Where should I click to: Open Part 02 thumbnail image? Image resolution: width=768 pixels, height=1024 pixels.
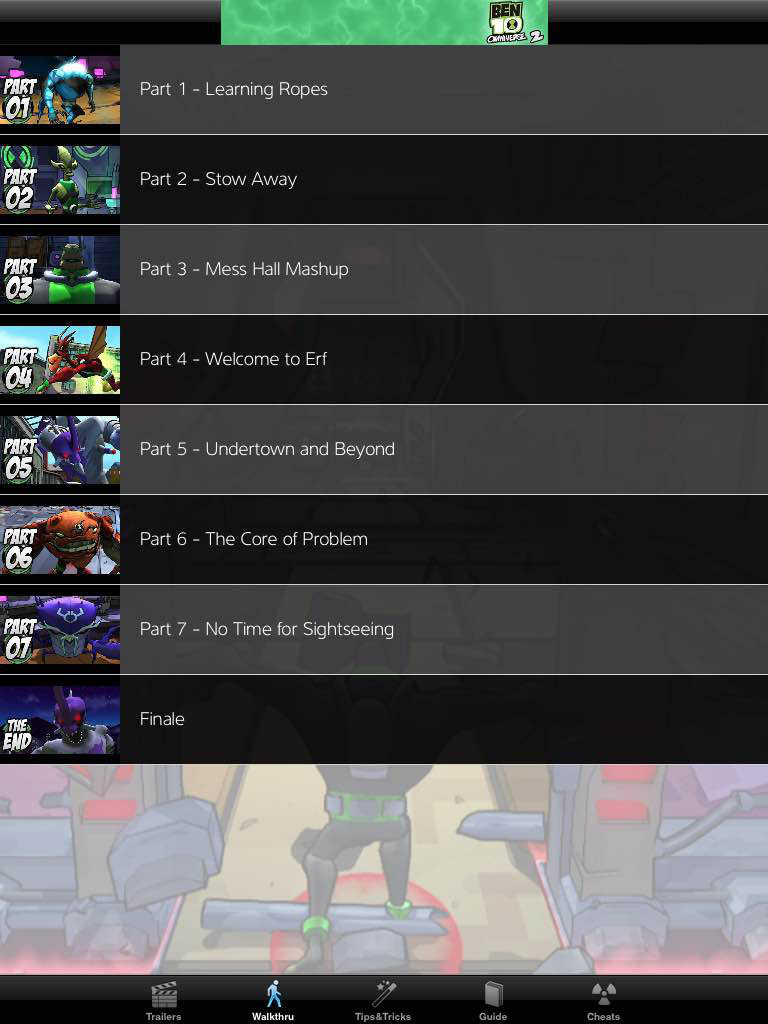click(60, 180)
